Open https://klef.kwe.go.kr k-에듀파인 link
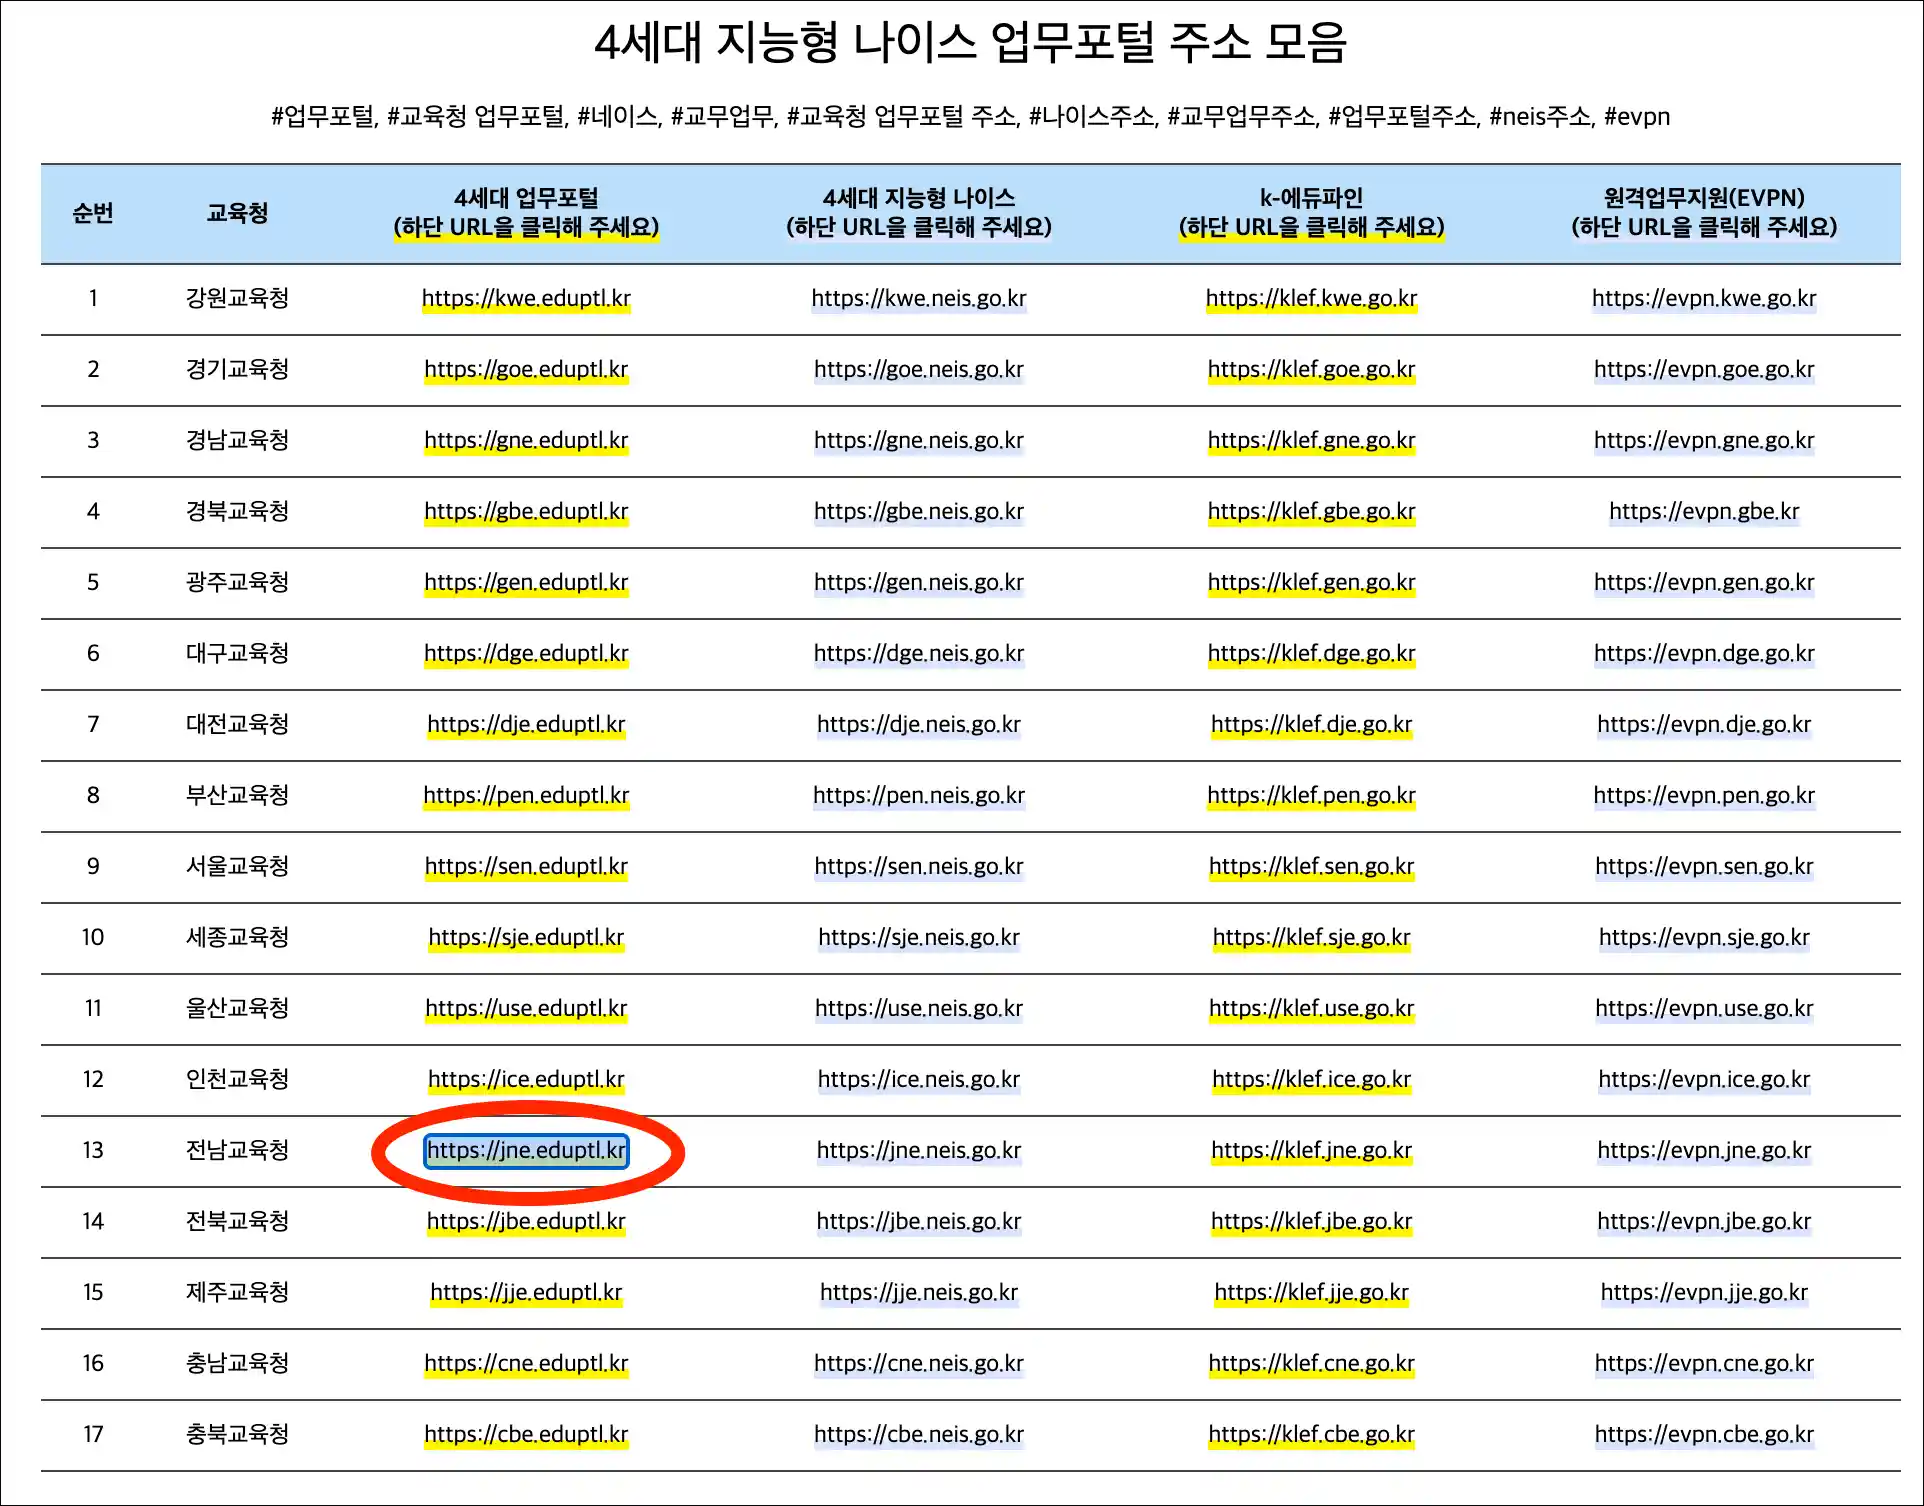The image size is (1924, 1506). pyautogui.click(x=1311, y=298)
